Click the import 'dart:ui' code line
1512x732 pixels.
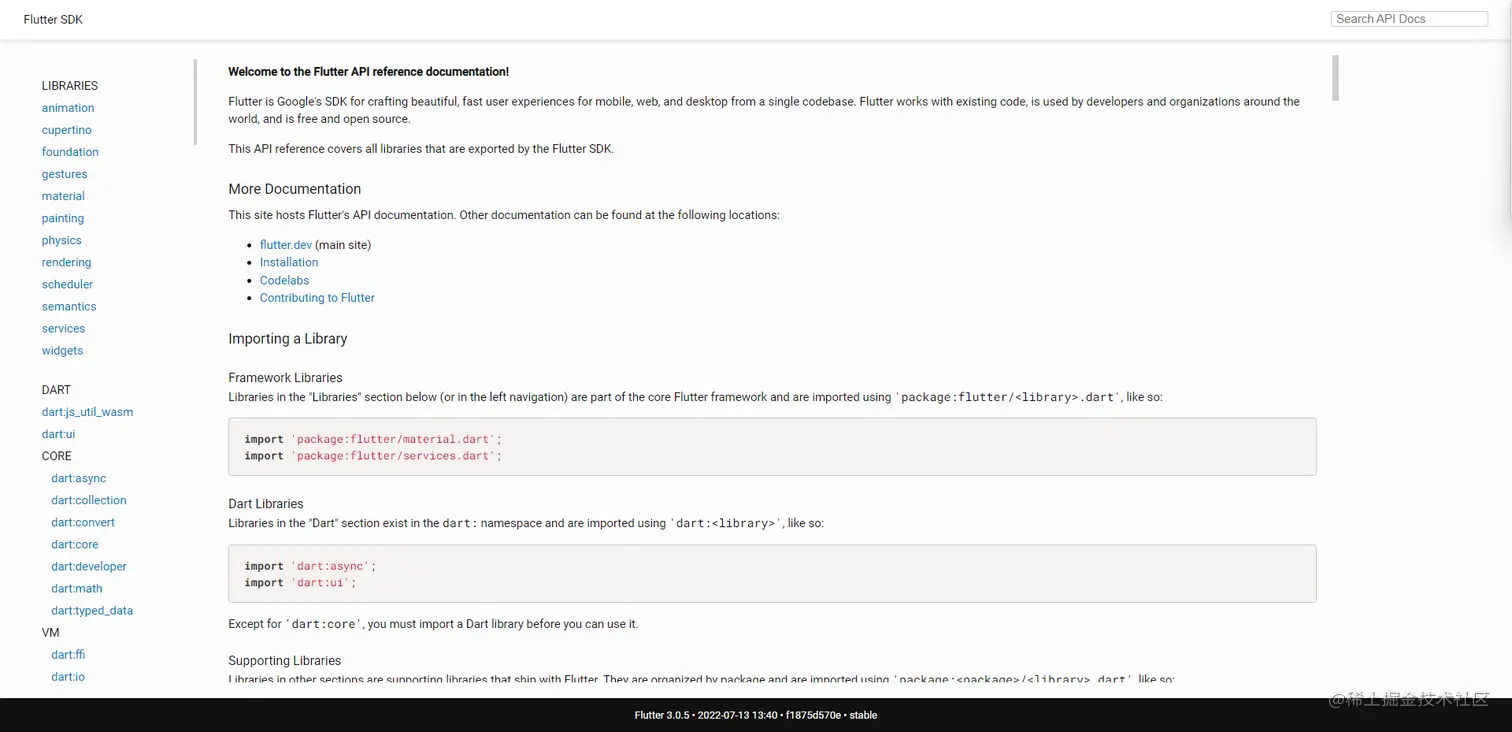[x=300, y=583]
